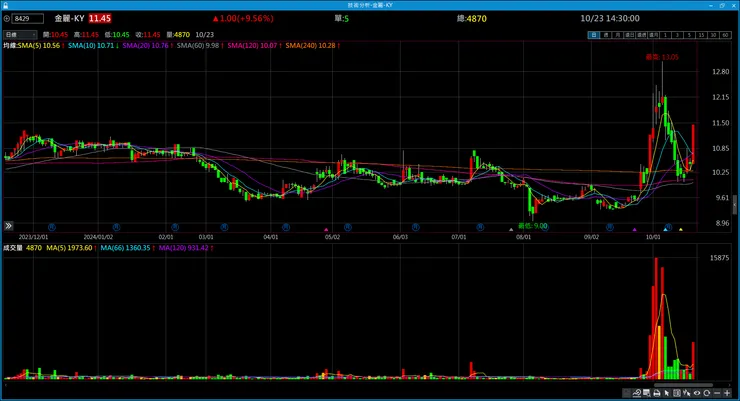This screenshot has width=740, height=401.
Task: Click the volume MA(5) 1973.60 label
Action: tap(69, 248)
